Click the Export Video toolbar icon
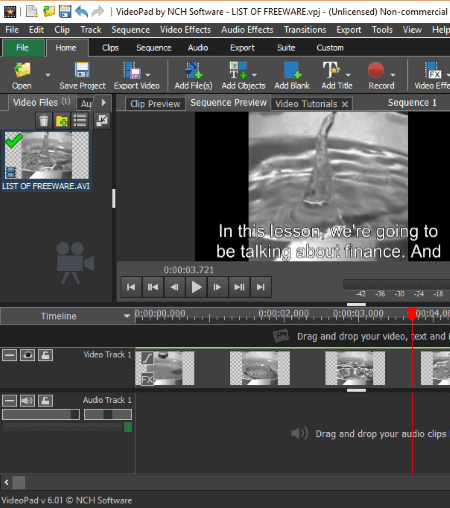This screenshot has height=508, width=450. [132, 70]
